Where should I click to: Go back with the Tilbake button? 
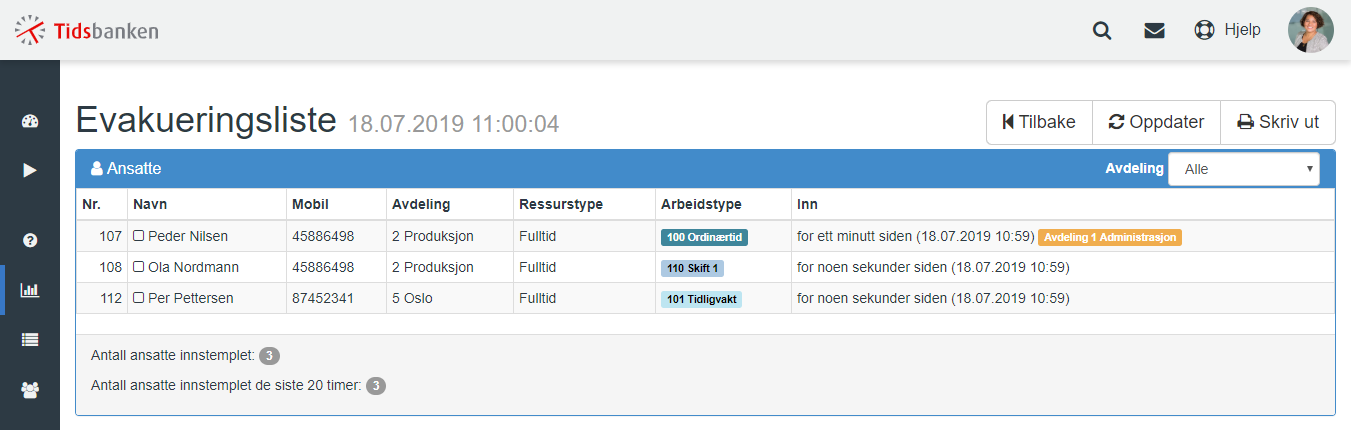click(x=1039, y=122)
